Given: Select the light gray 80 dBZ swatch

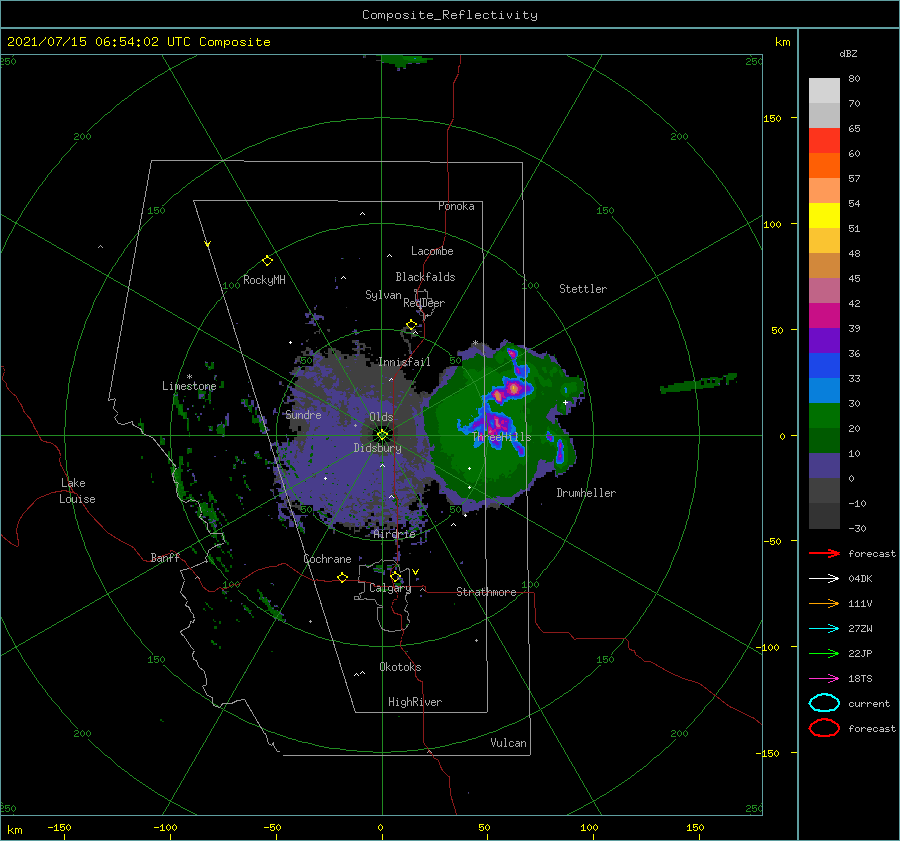Looking at the screenshot, I should click(x=824, y=91).
